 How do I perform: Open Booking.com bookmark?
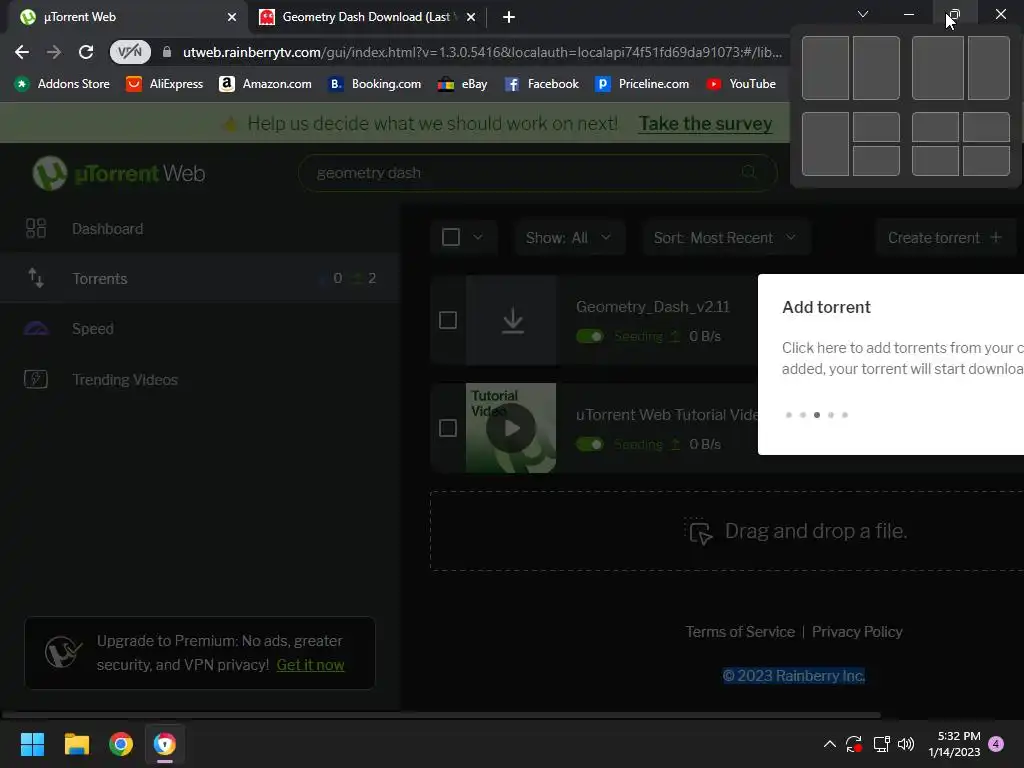(375, 84)
